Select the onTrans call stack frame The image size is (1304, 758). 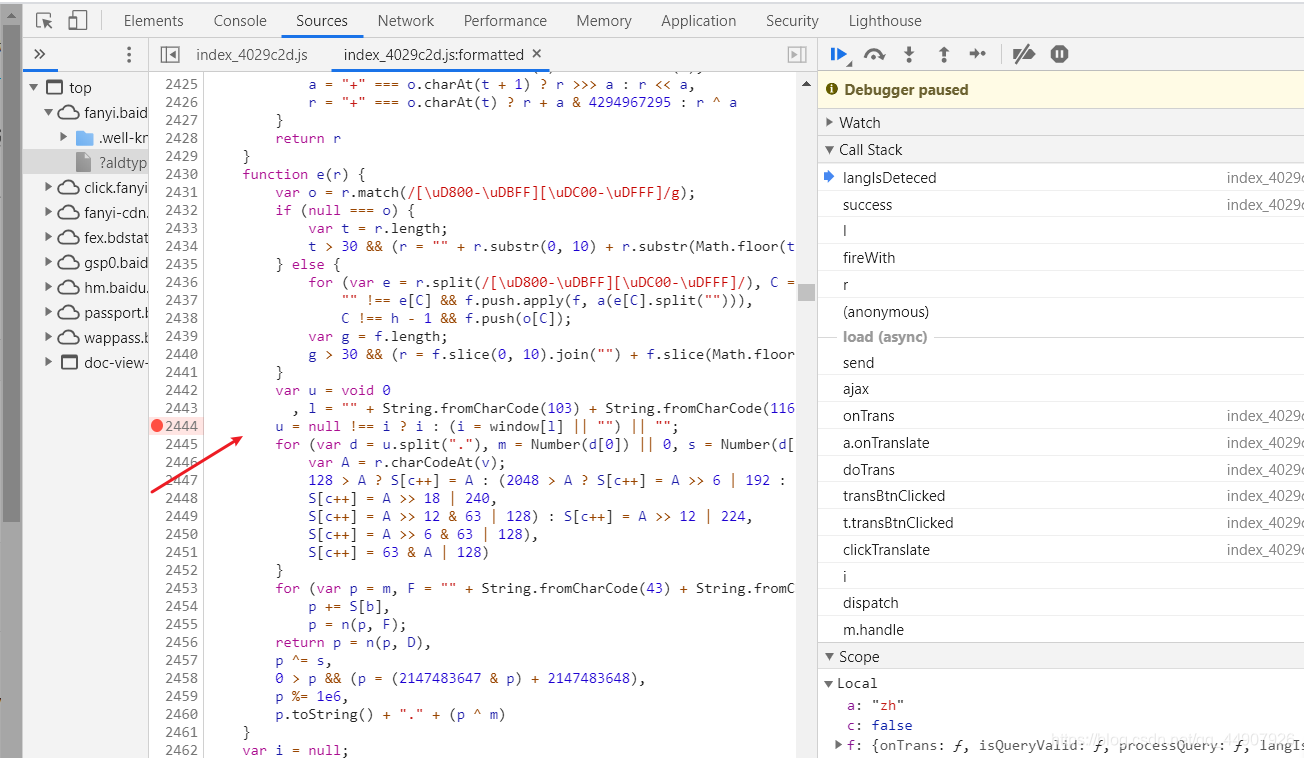coord(1061,415)
